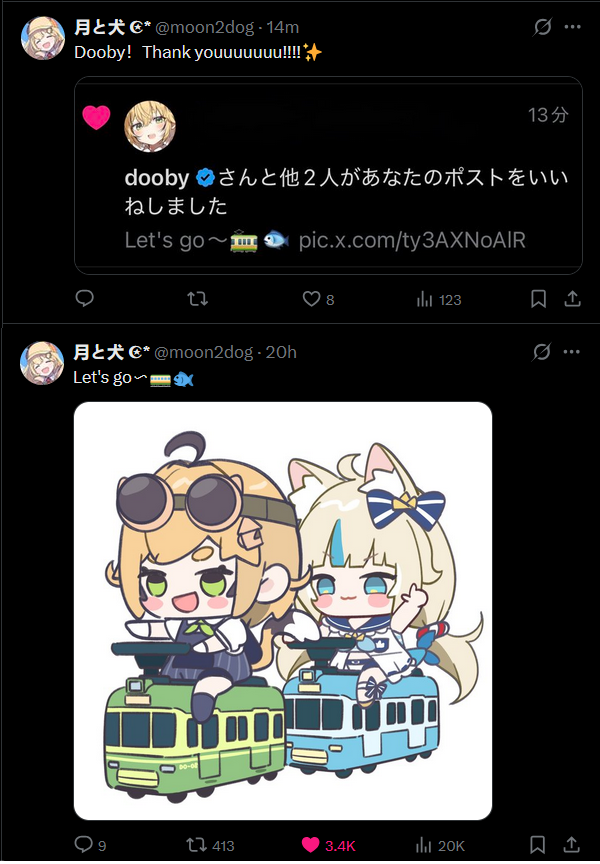
Task: Open @moon2dog handle on the 14m post
Action: [204, 27]
